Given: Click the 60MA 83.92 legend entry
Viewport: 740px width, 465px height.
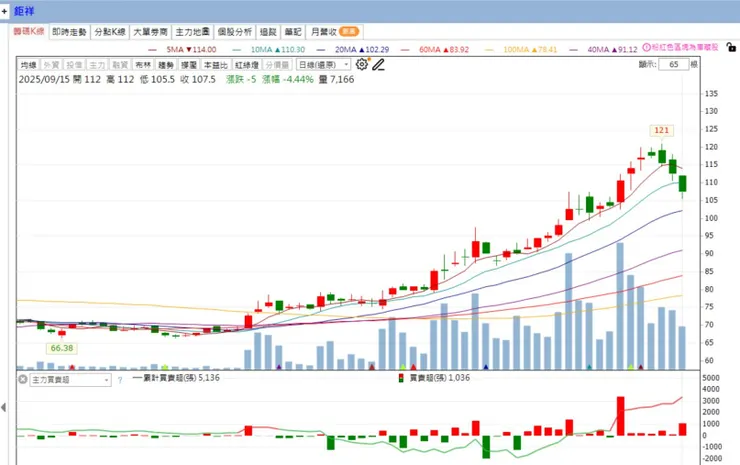Looking at the screenshot, I should tap(435, 49).
